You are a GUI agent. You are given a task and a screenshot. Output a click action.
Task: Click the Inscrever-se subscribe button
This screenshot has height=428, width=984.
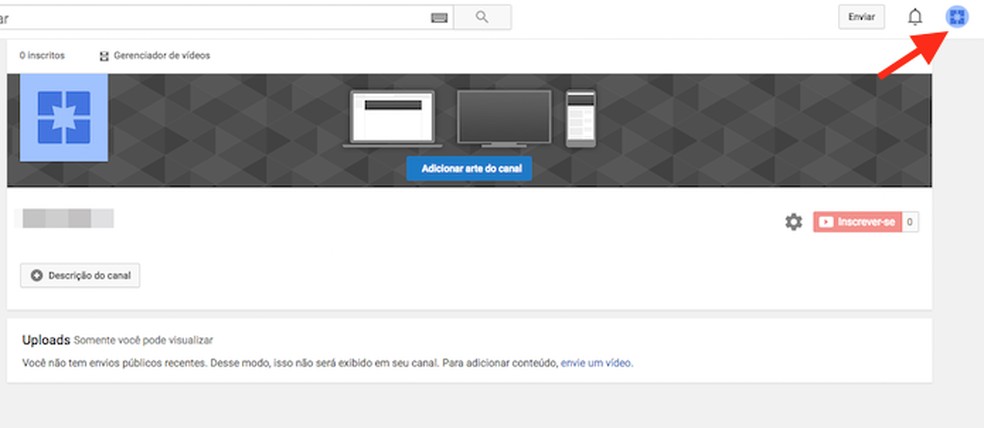coord(858,222)
